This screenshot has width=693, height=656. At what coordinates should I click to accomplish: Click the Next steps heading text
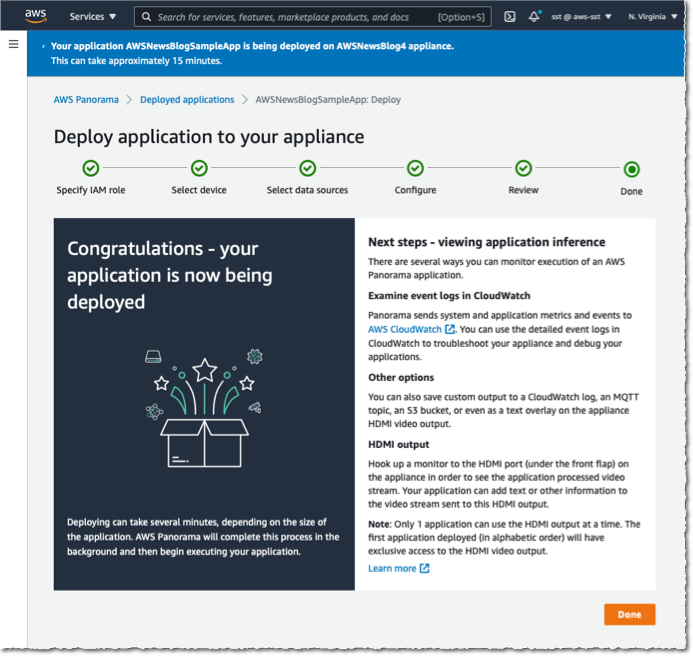tap(487, 242)
